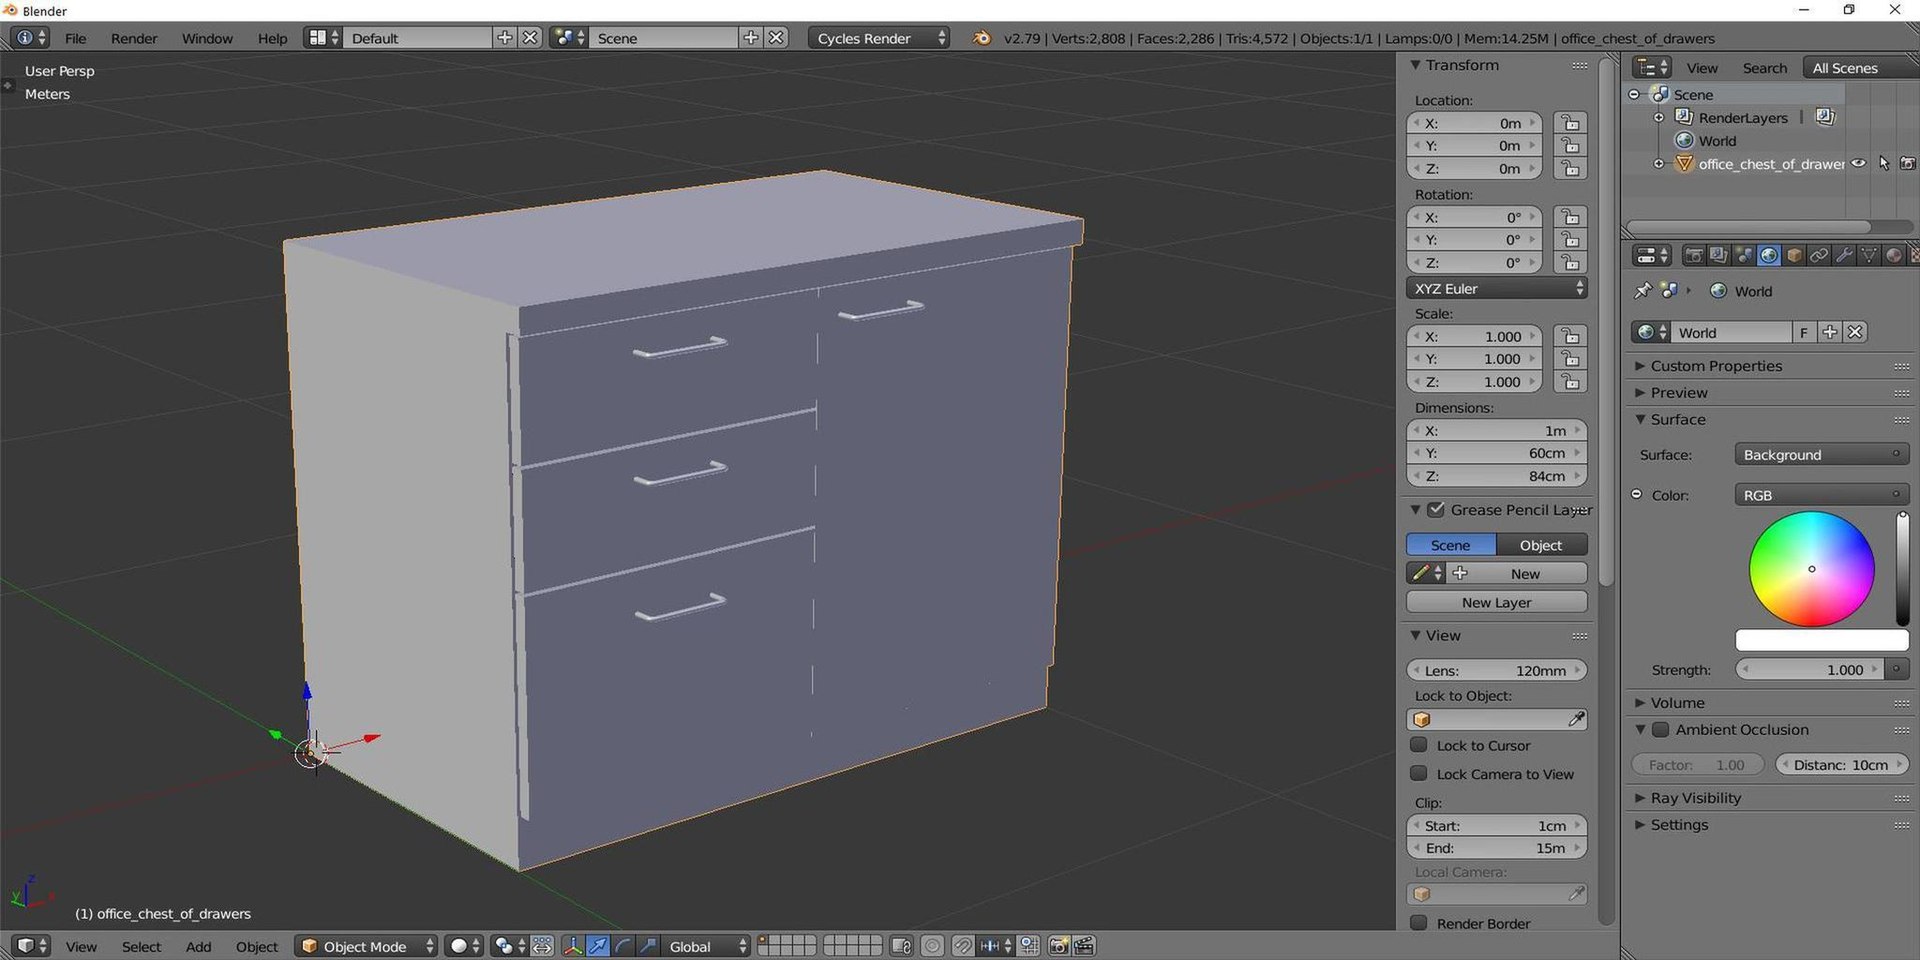The image size is (1920, 960).
Task: Expand RenderLayers in the outliner tree
Action: (1658, 118)
